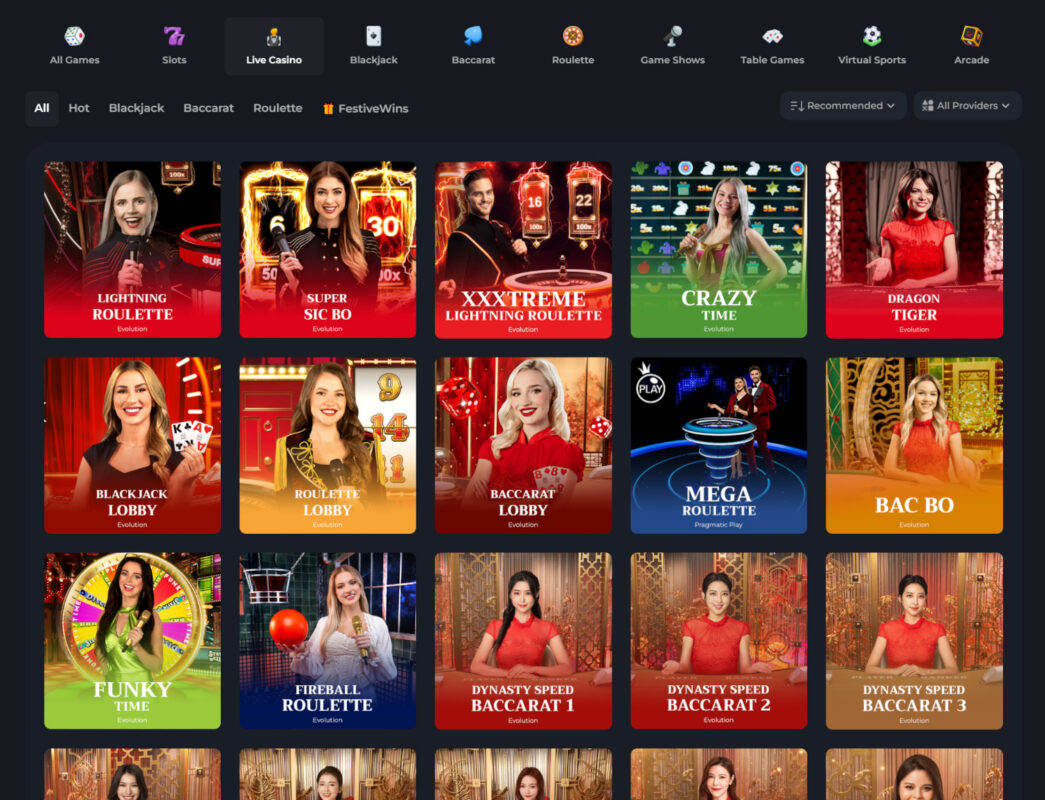Image resolution: width=1045 pixels, height=800 pixels.
Task: Select the Roulette wheel icon
Action: point(573,37)
